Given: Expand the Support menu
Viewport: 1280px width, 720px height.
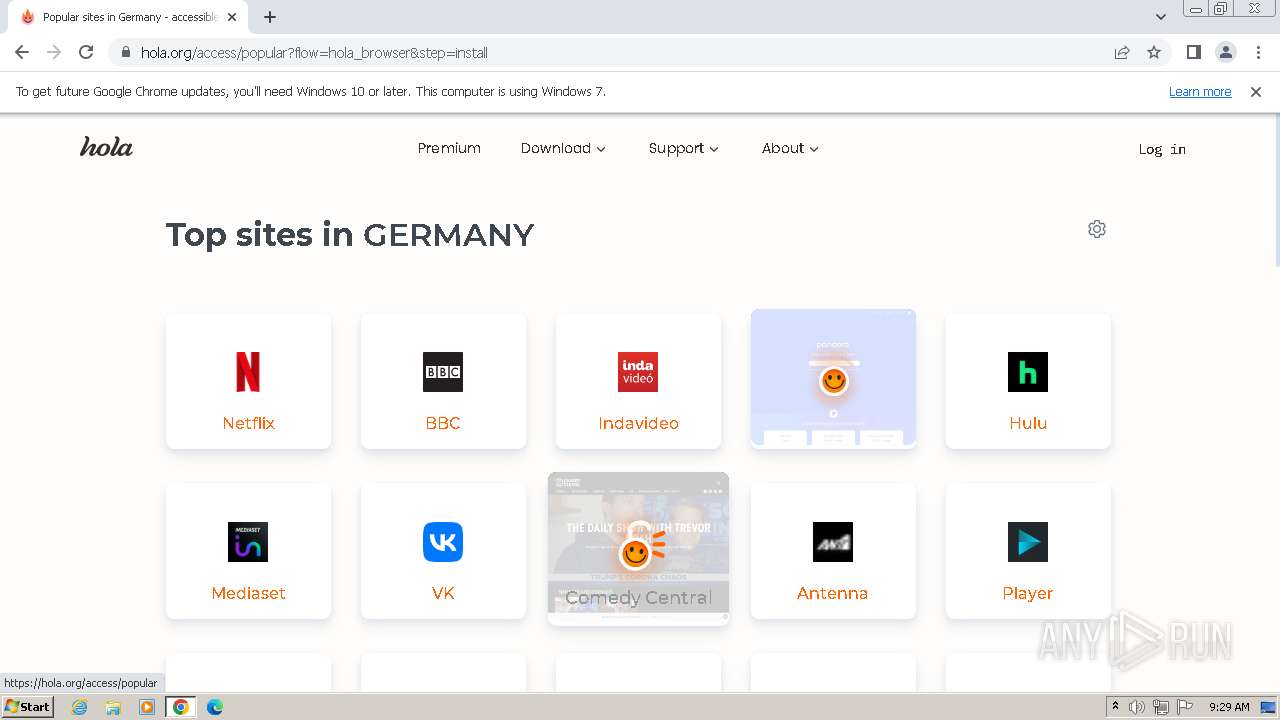Looking at the screenshot, I should click(684, 148).
